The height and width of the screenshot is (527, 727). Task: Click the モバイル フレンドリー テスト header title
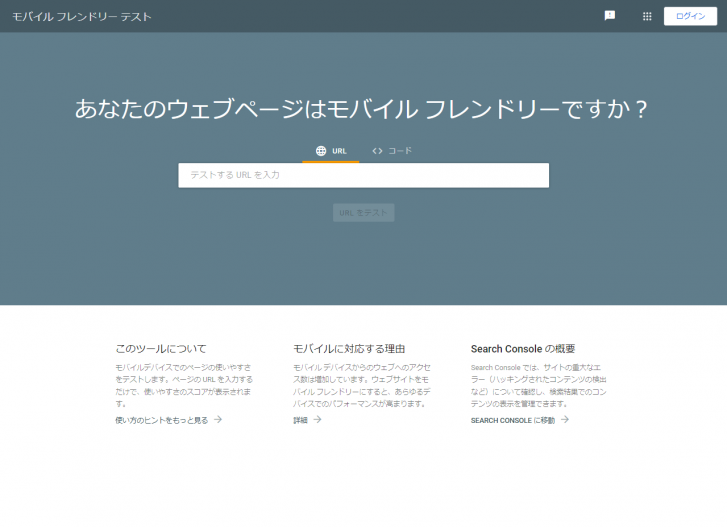(x=82, y=17)
